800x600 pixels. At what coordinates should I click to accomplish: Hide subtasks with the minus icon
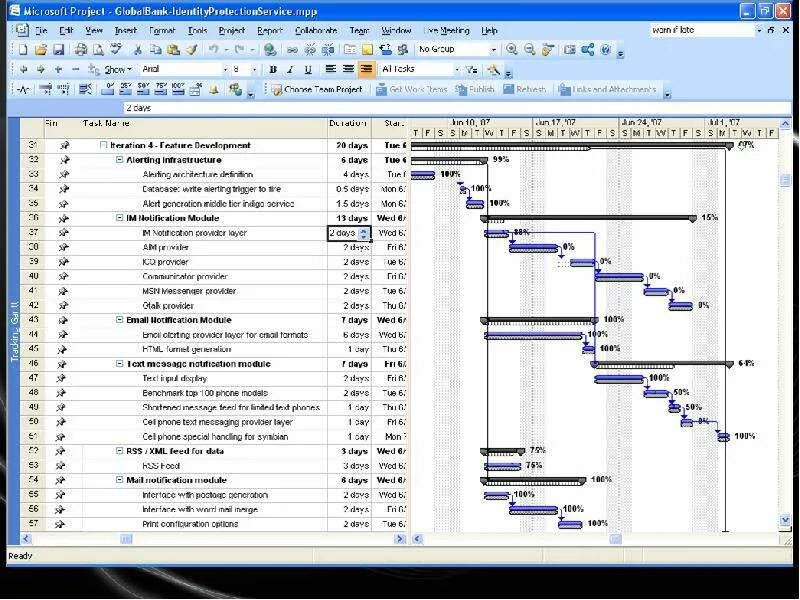pyautogui.click(x=76, y=69)
